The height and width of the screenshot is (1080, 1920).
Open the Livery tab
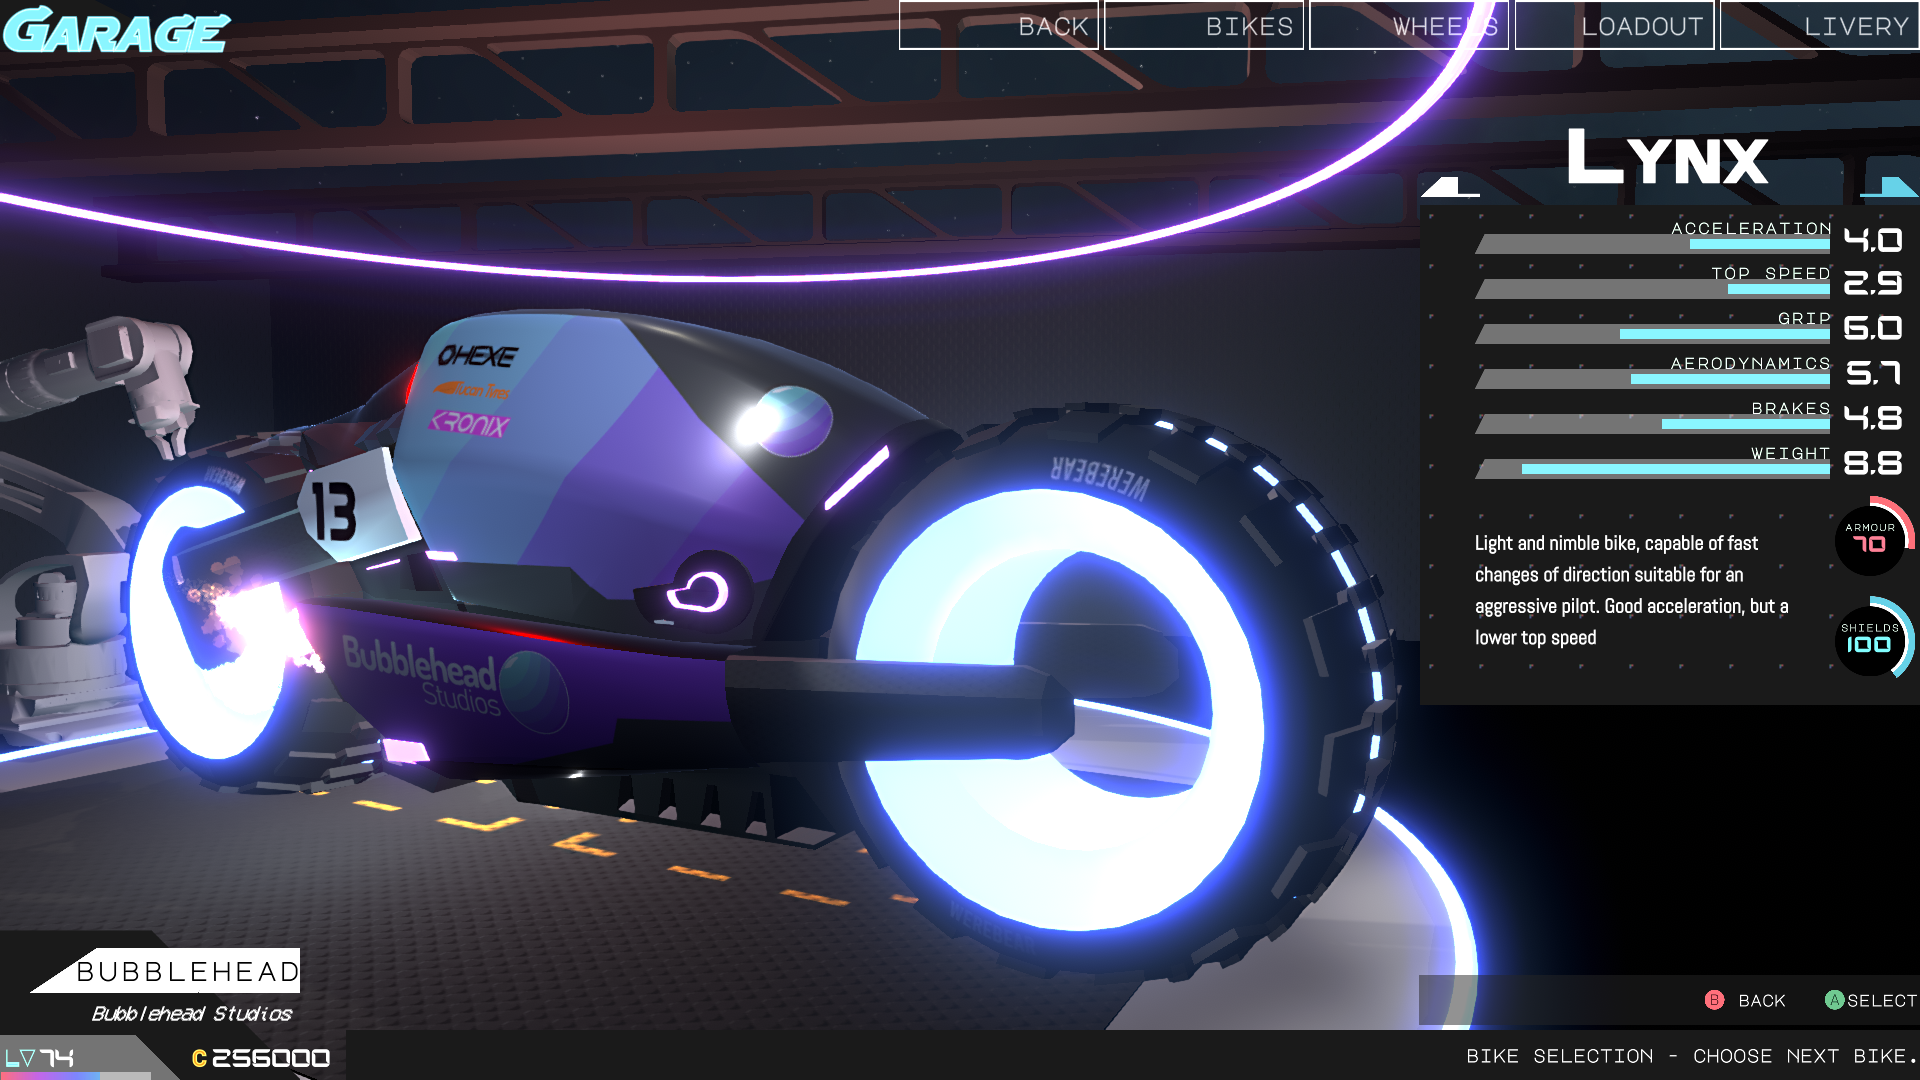pos(1819,26)
